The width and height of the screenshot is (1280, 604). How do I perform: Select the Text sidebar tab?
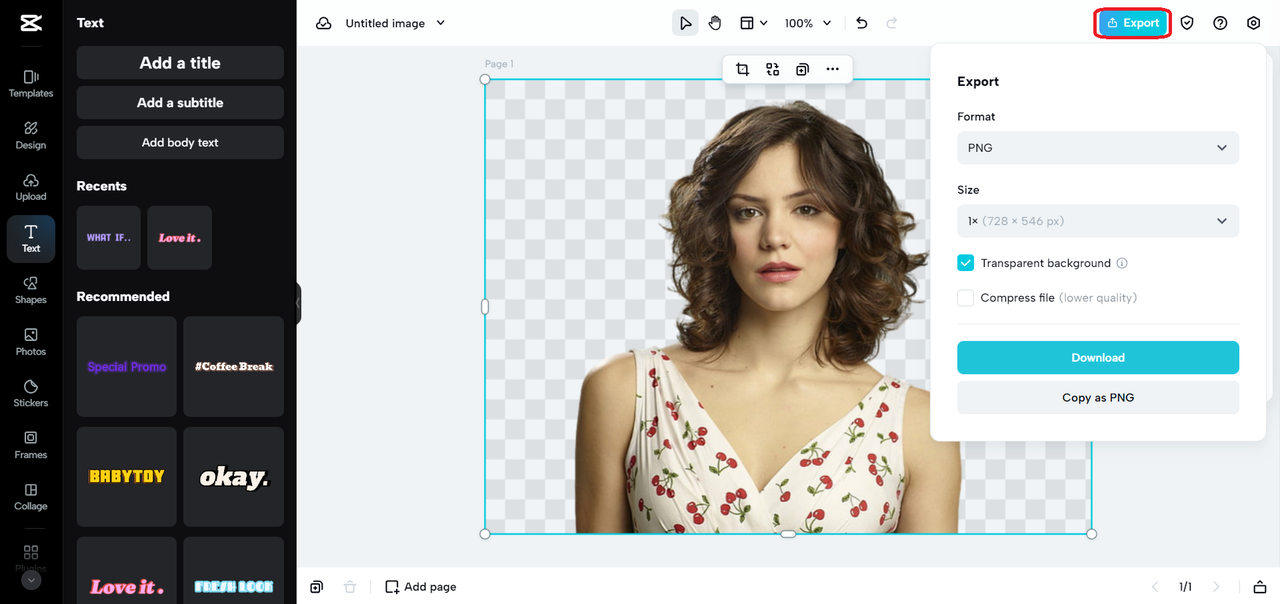click(31, 239)
